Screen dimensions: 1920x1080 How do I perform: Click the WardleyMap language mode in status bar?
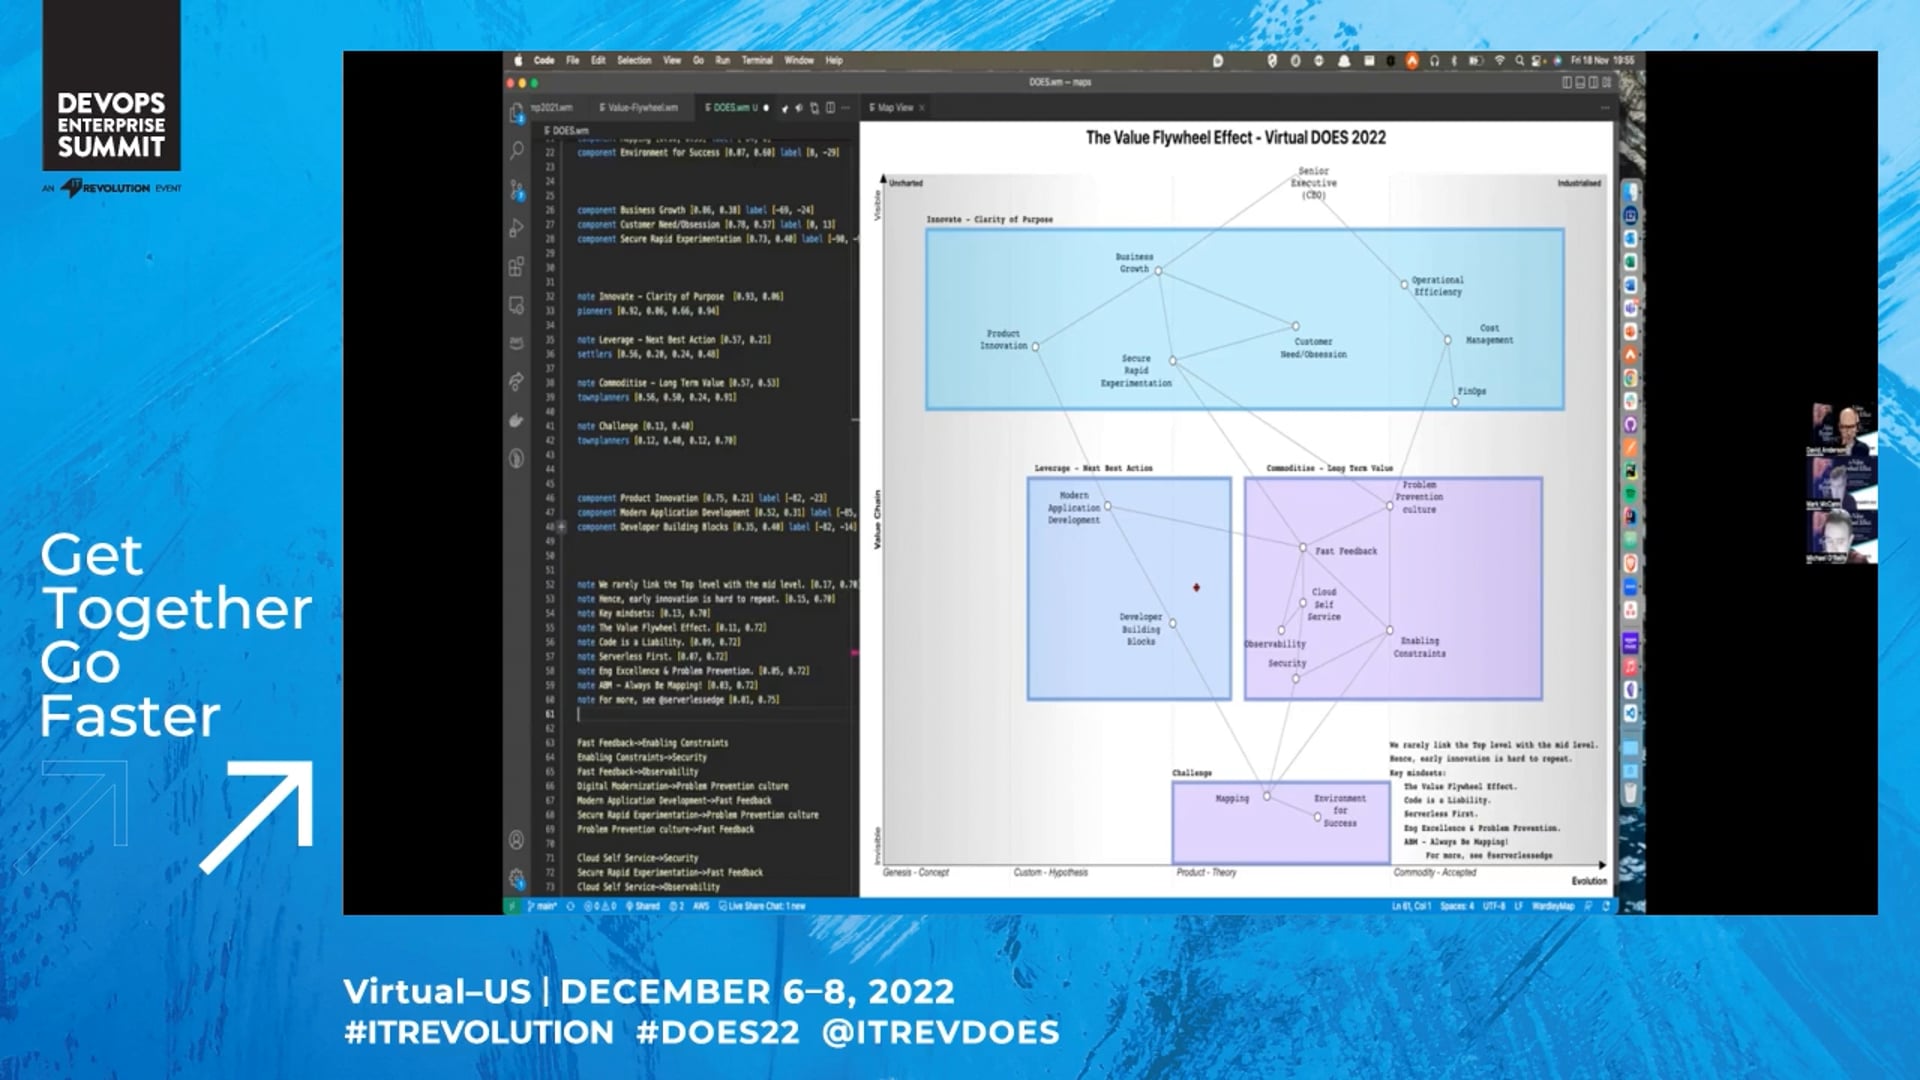point(1553,906)
